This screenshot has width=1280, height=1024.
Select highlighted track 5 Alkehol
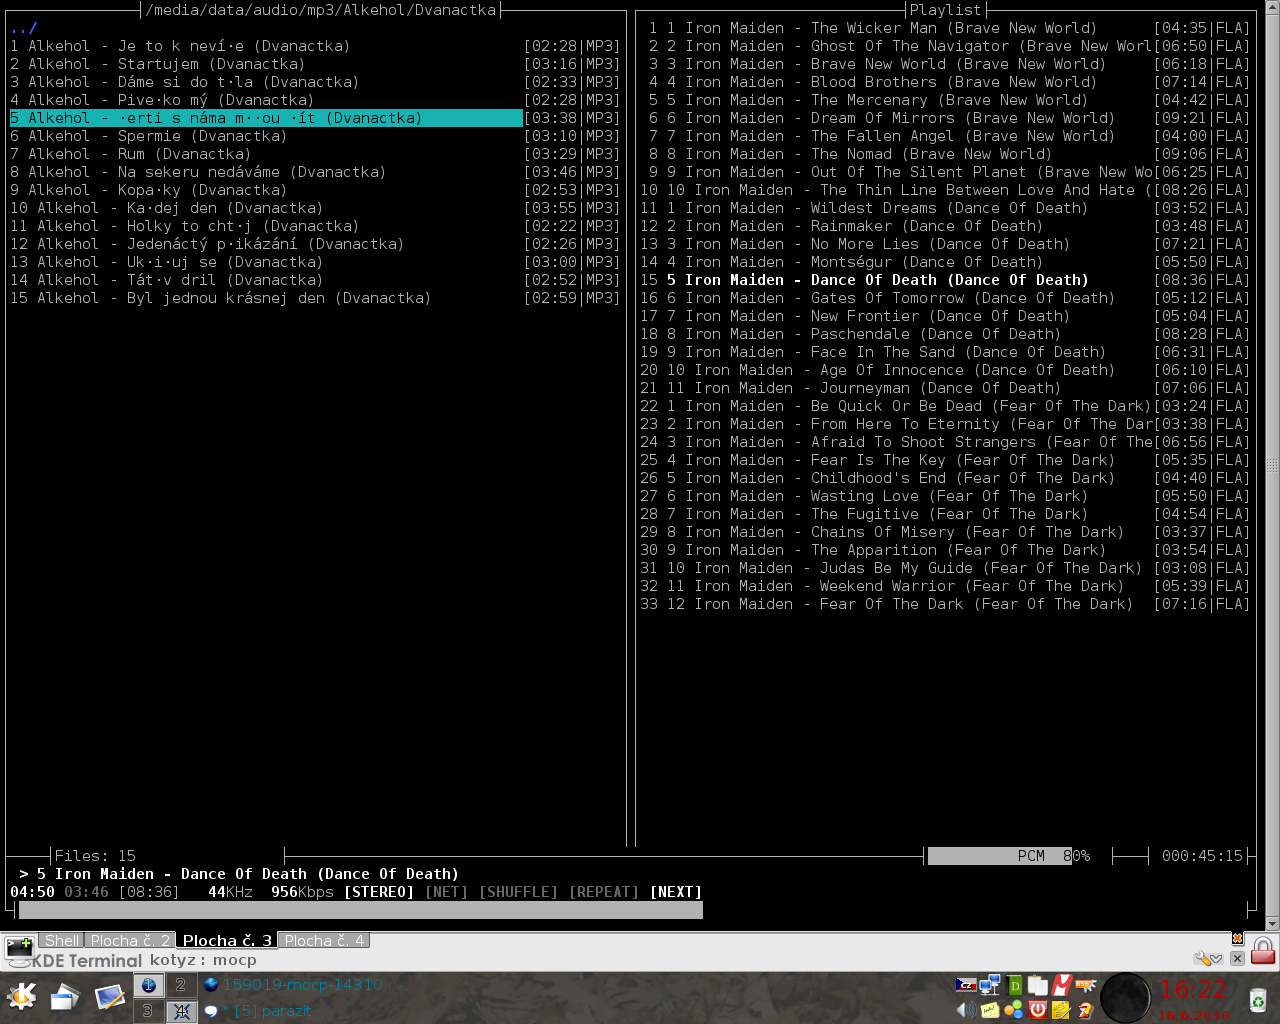(x=315, y=118)
